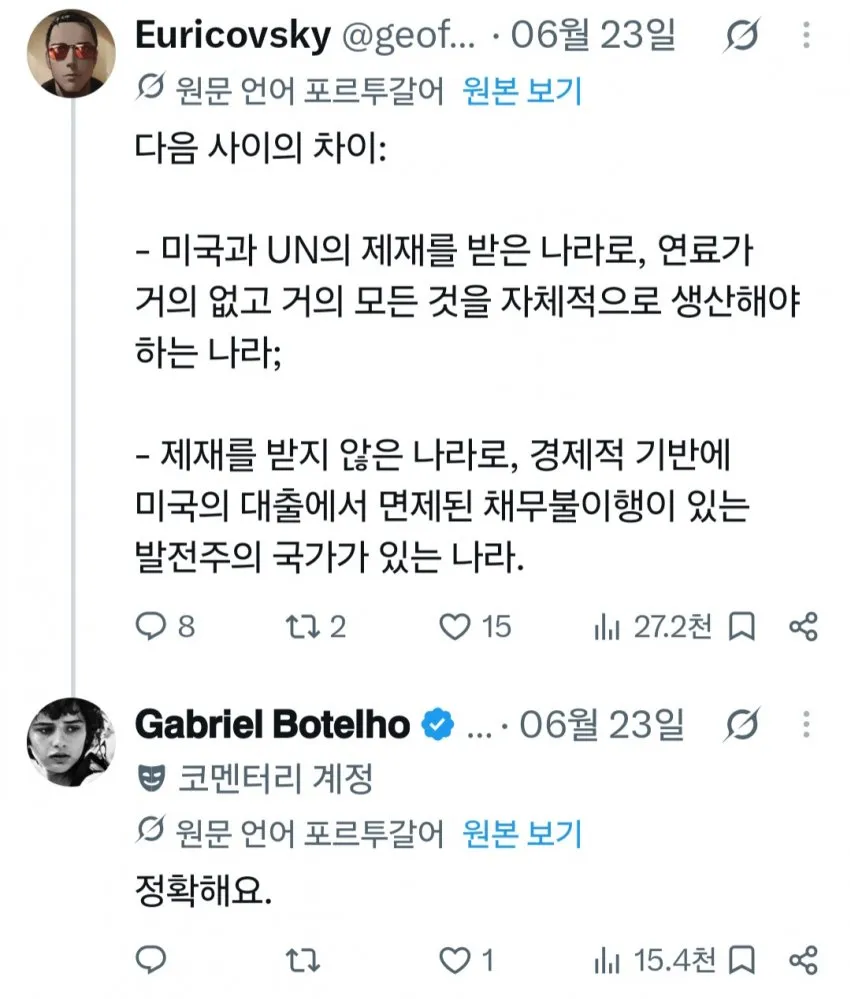View analytics showing 27.2천 views
The width and height of the screenshot is (850, 999).
point(652,626)
